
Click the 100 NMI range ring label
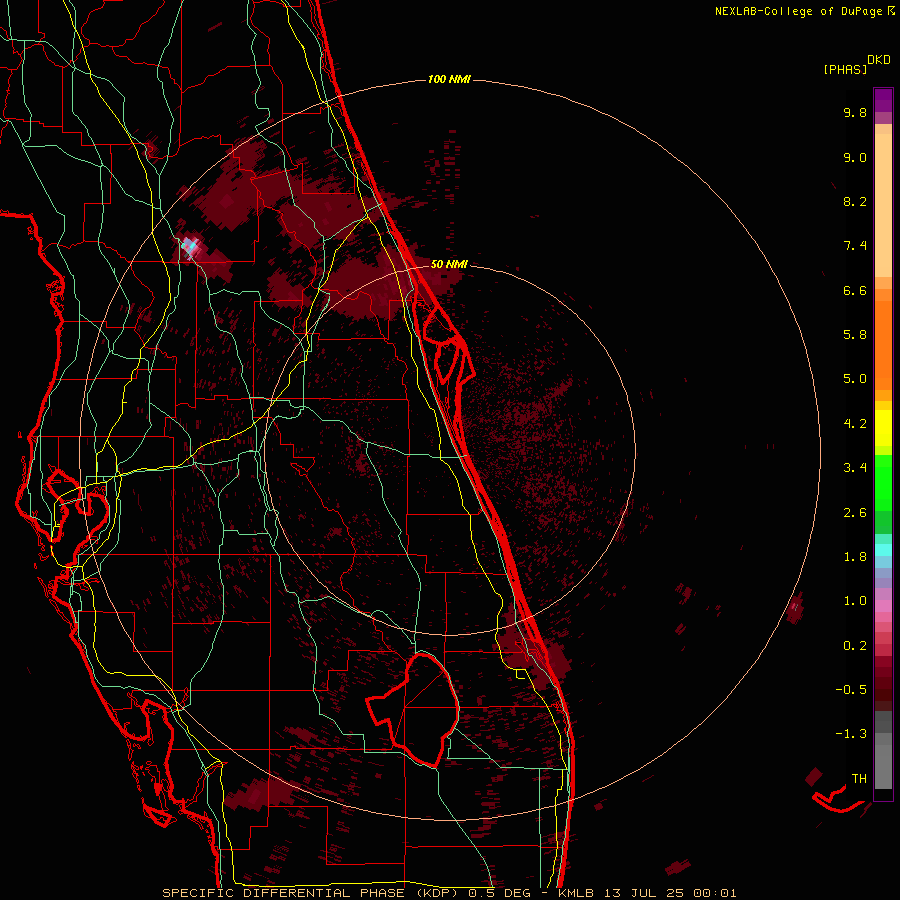(x=449, y=79)
